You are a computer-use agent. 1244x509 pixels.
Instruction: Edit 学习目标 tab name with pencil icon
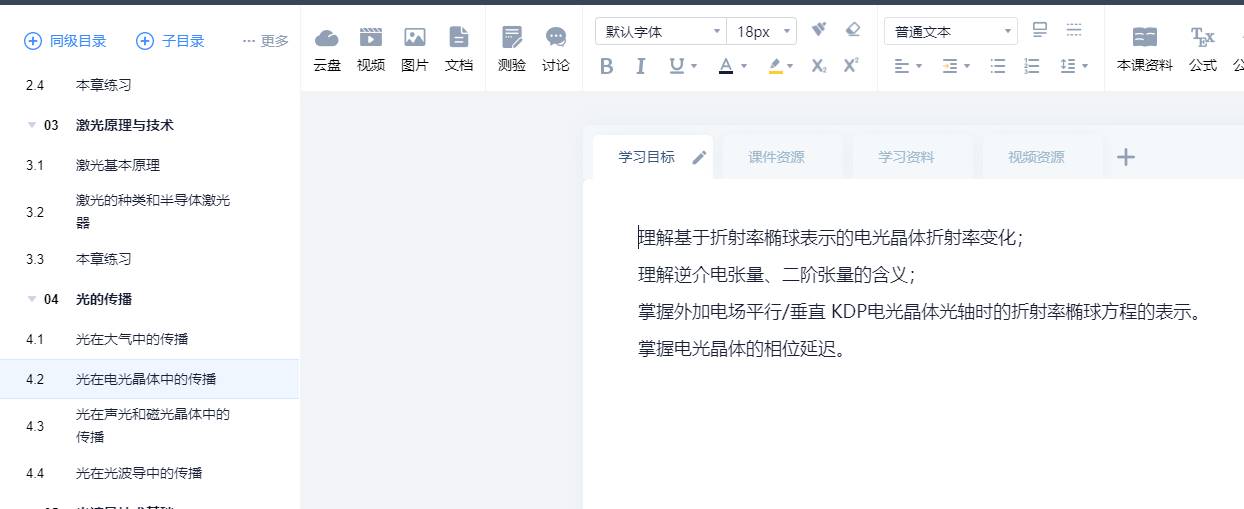(x=699, y=157)
